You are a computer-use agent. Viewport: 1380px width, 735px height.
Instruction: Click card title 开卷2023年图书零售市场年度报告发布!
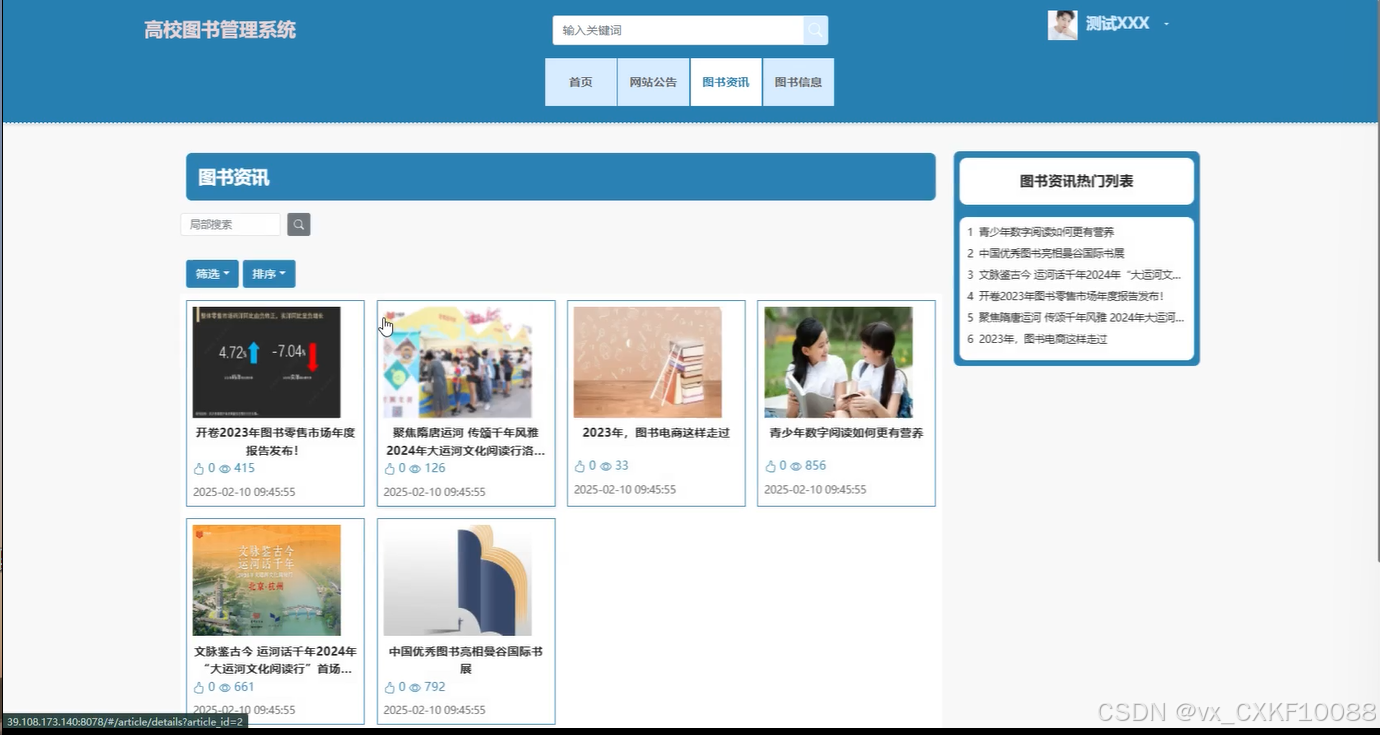point(275,442)
